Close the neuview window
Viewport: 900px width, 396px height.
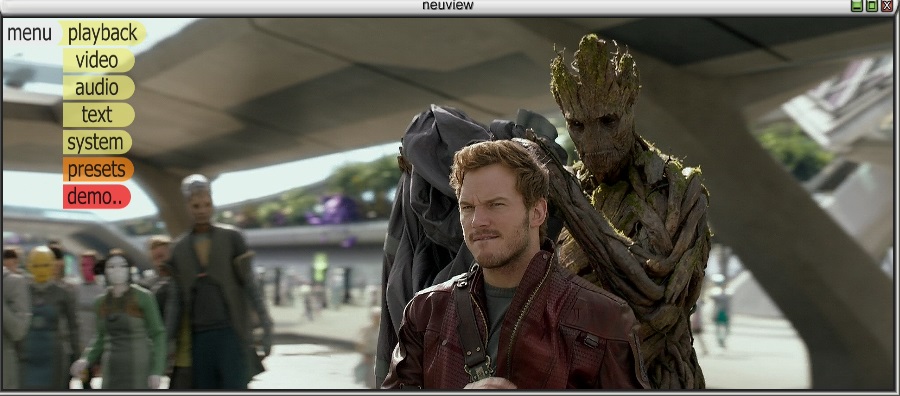coord(886,6)
